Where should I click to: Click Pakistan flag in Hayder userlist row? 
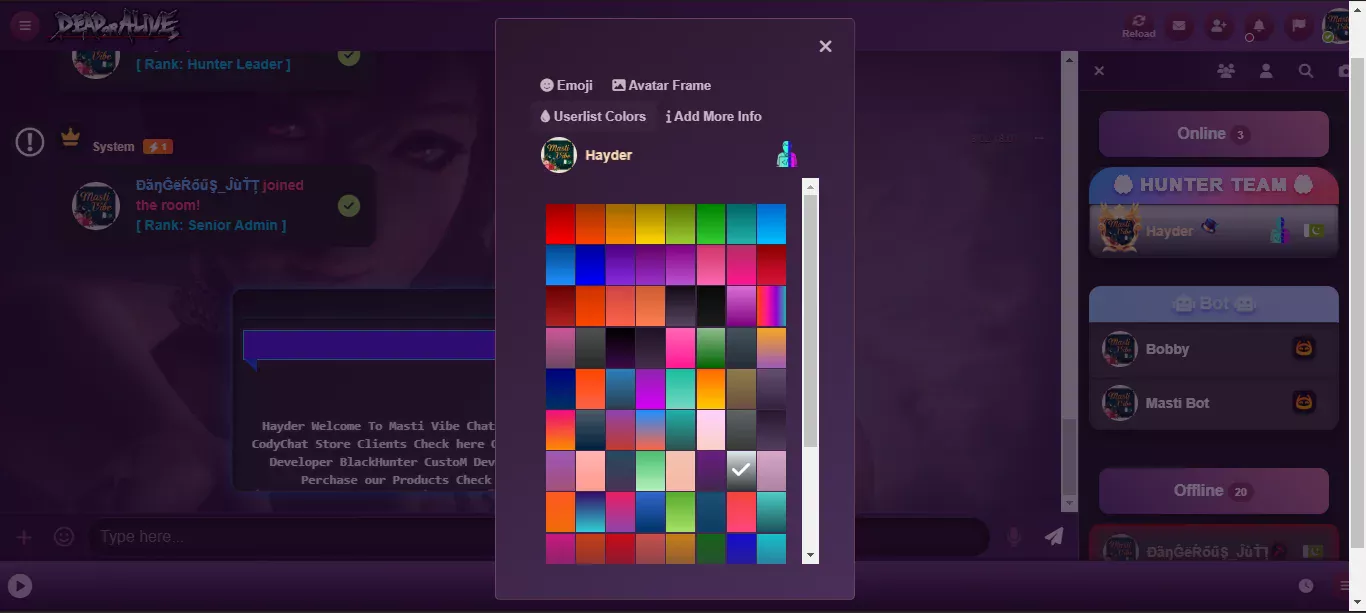click(x=1314, y=231)
